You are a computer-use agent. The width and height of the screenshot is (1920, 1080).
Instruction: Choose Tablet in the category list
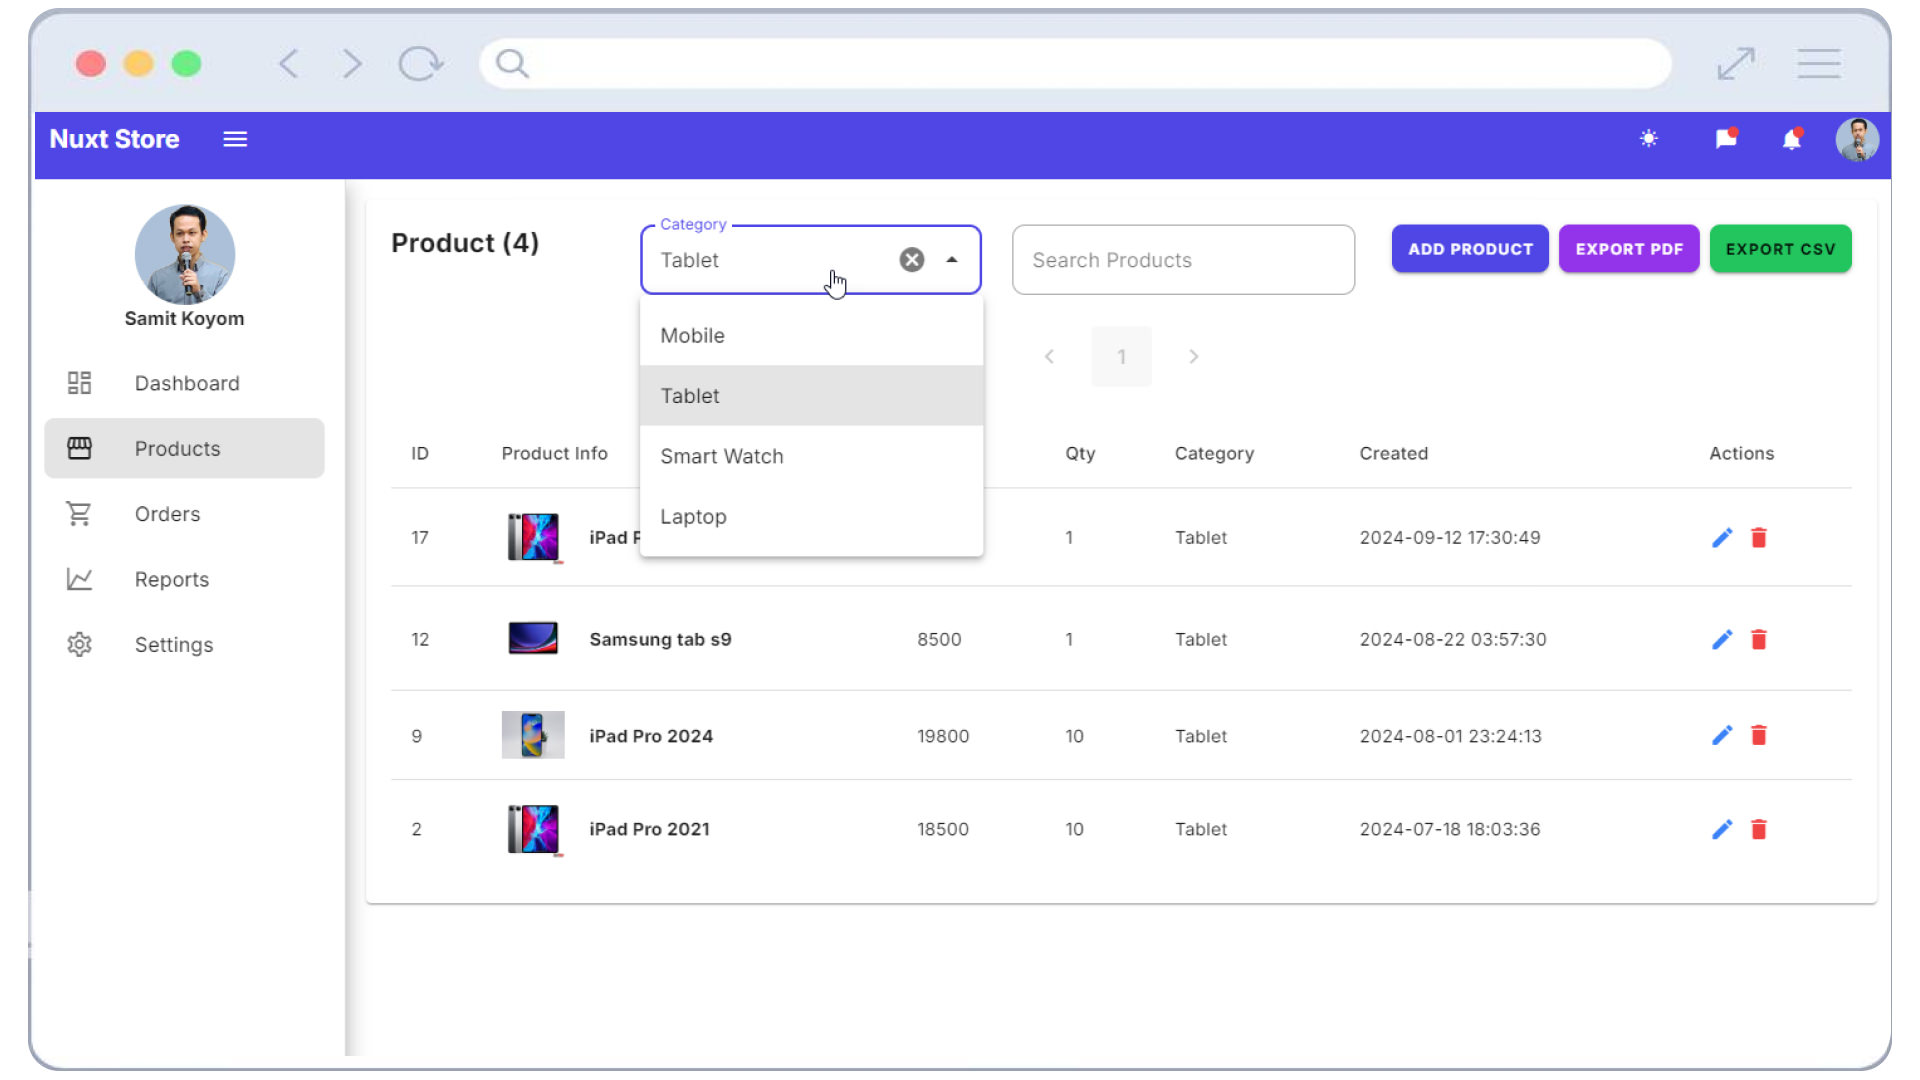[x=811, y=396]
